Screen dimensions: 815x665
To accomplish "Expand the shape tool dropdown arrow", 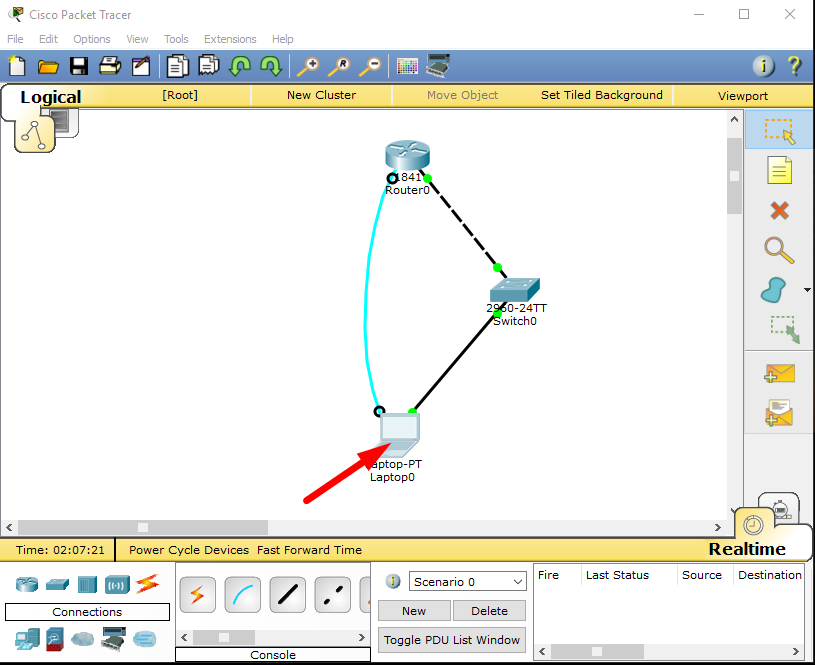I will [807, 290].
